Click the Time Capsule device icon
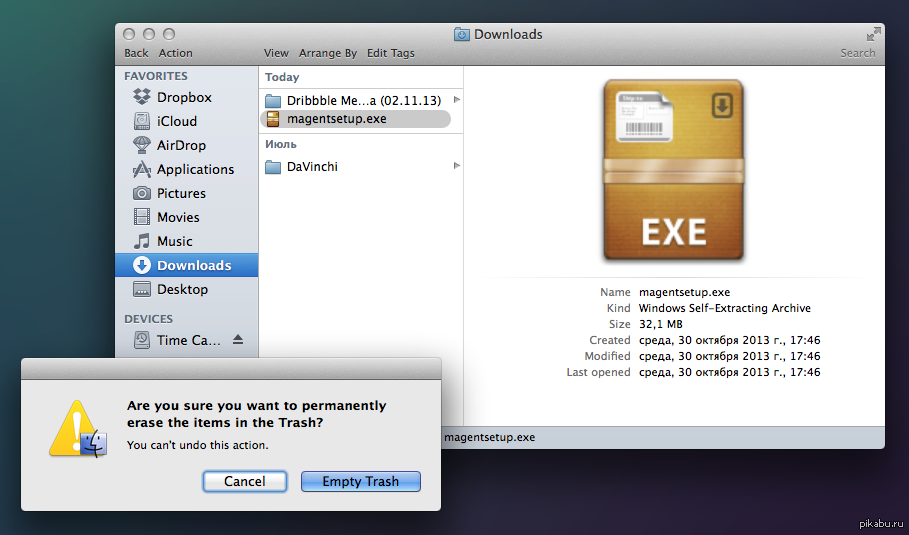This screenshot has height=535, width=909. point(141,340)
